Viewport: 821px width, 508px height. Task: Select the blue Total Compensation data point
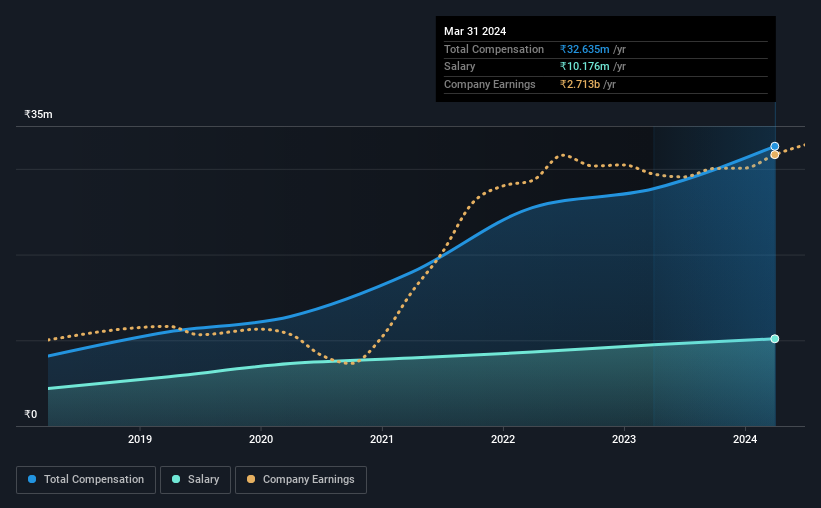774,146
